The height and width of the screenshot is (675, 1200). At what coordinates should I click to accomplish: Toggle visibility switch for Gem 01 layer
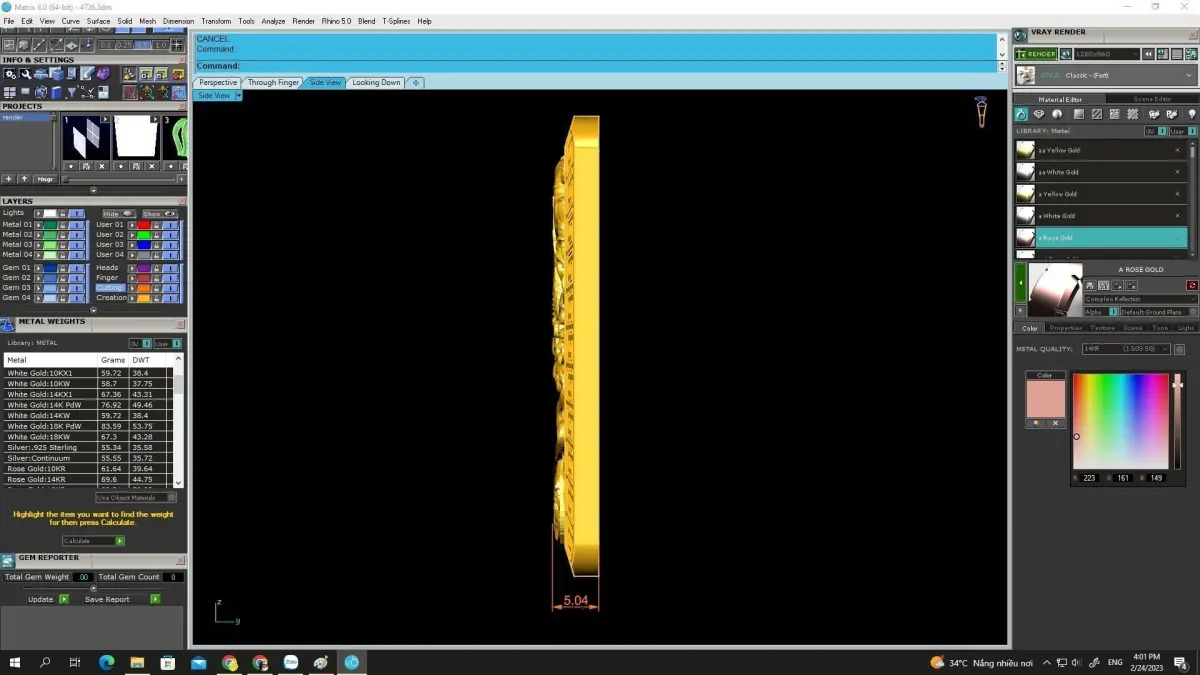76,268
